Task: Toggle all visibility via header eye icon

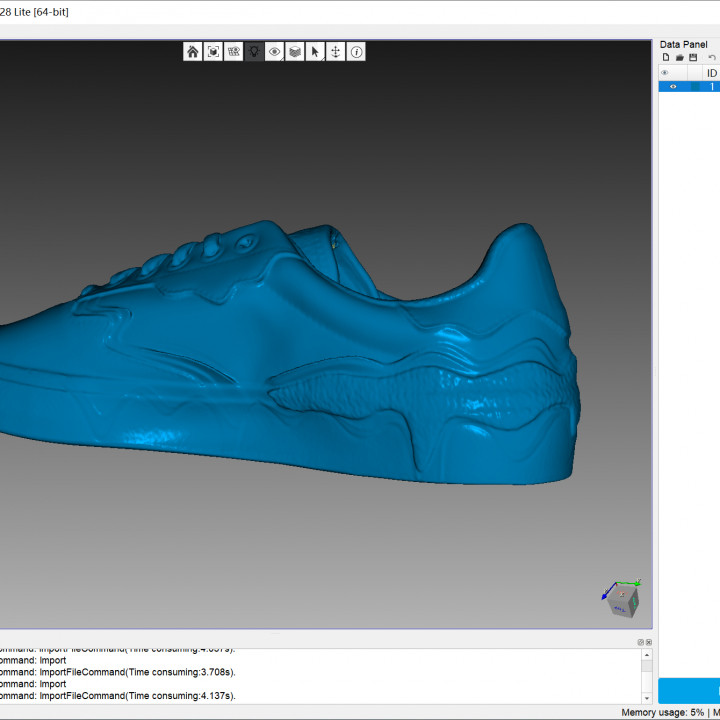Action: pyautogui.click(x=665, y=73)
